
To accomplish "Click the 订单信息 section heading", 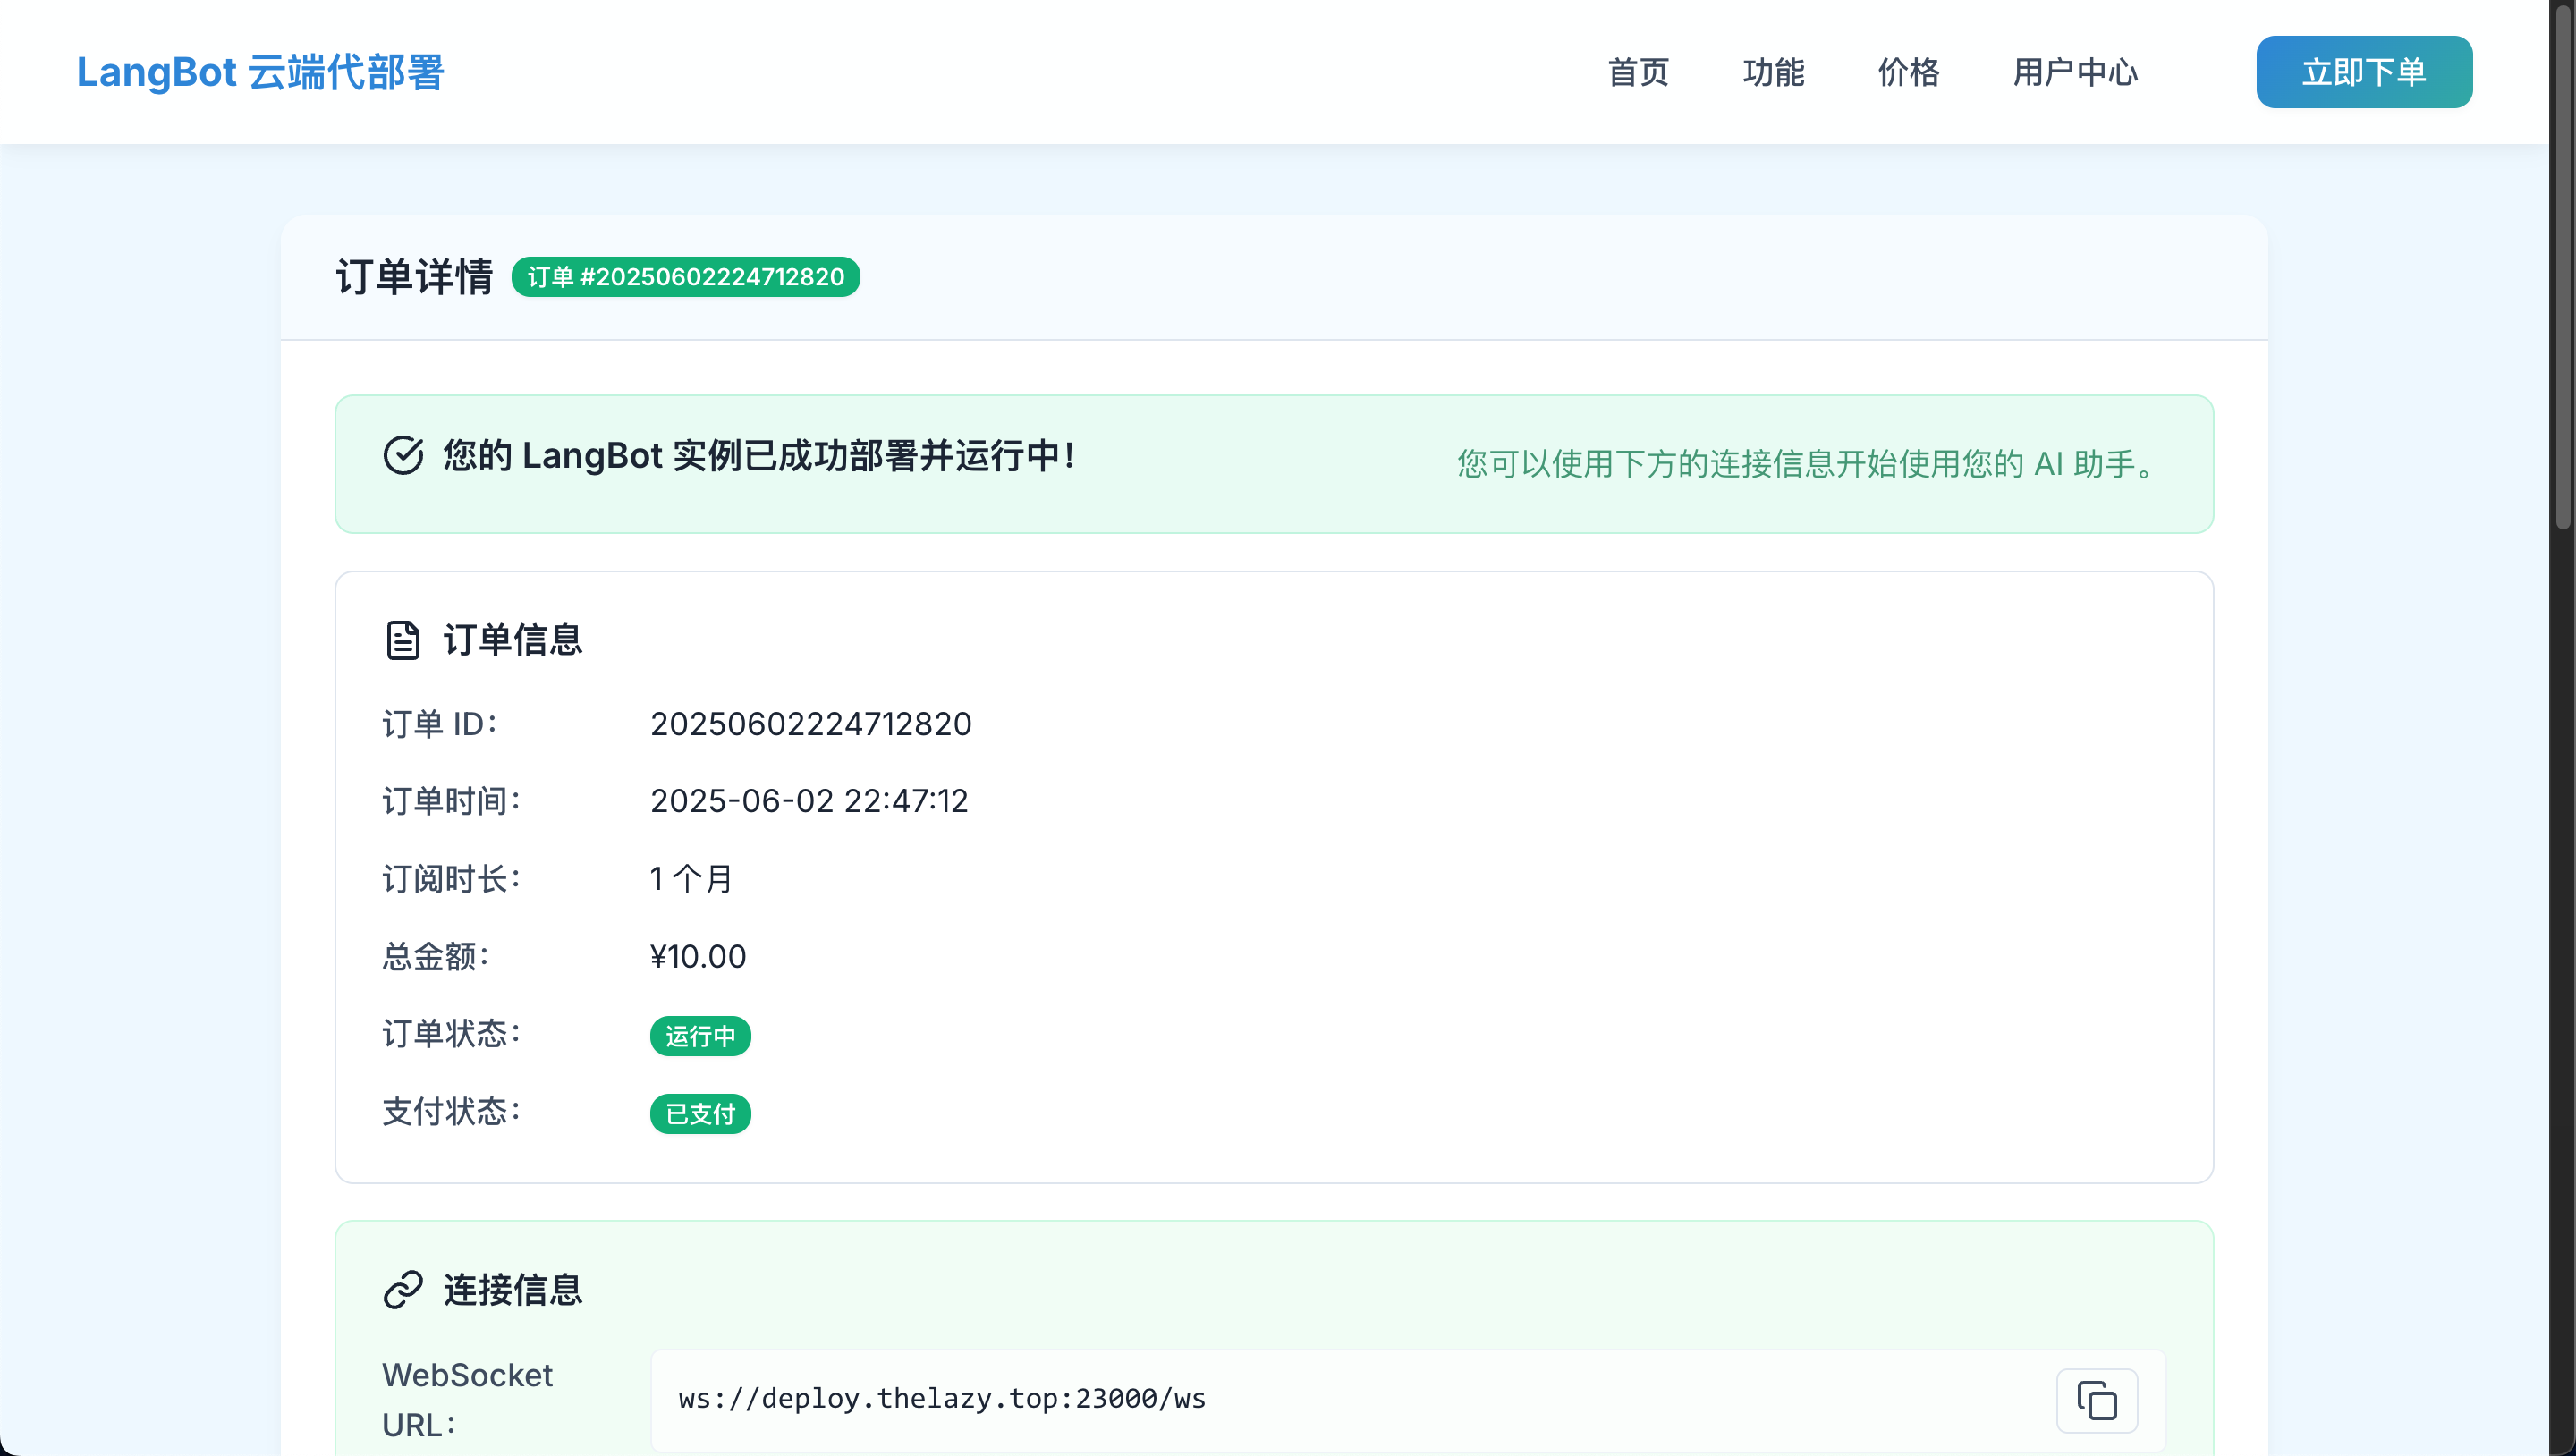I will pyautogui.click(x=513, y=640).
